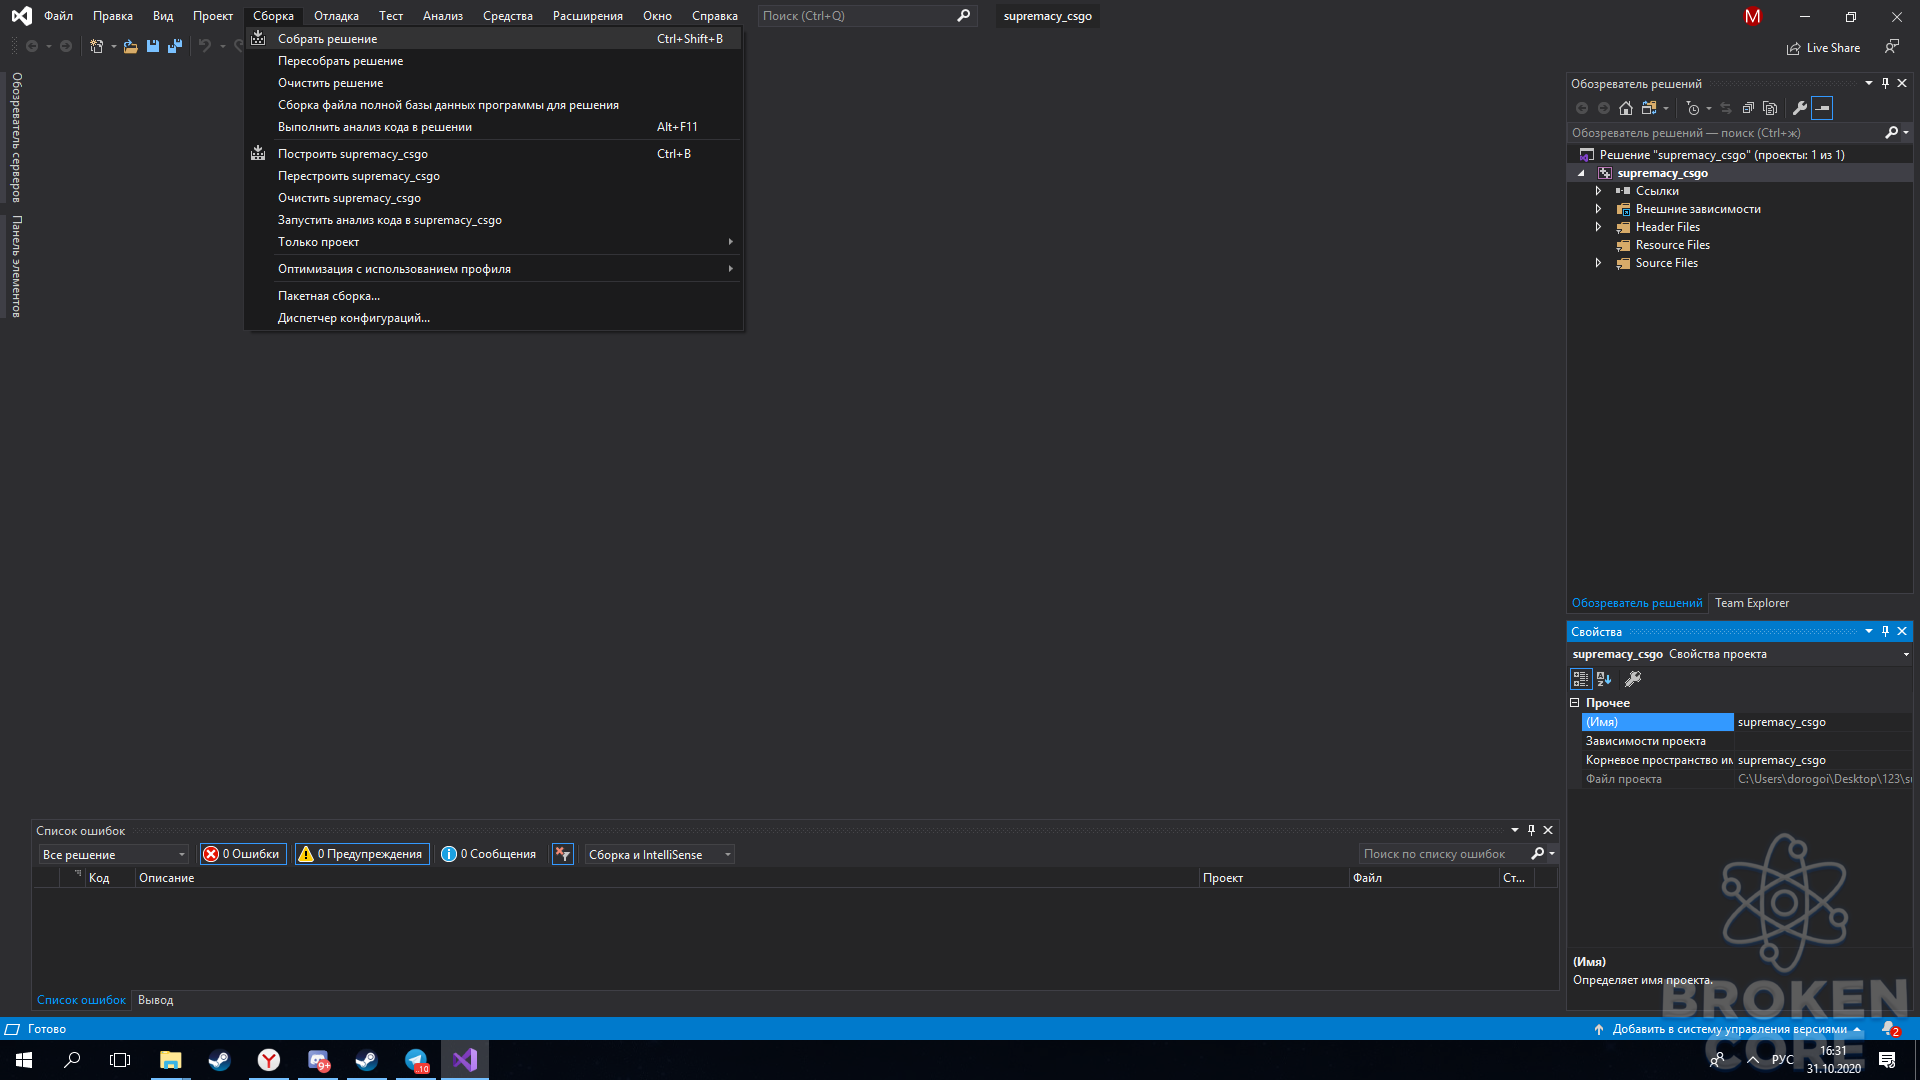Click the wrench Properties icon in Solution Explorer
This screenshot has width=1920, height=1080.
[x=1800, y=108]
